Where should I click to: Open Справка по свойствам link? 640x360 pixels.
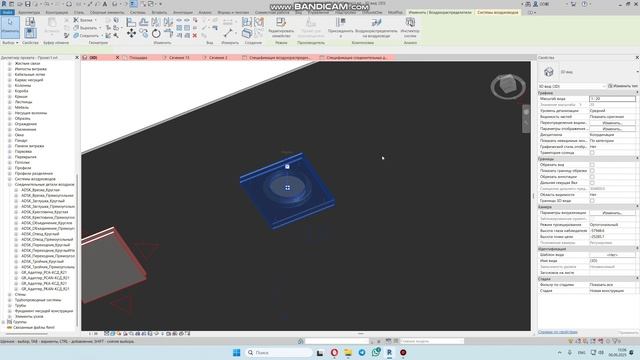[558, 332]
